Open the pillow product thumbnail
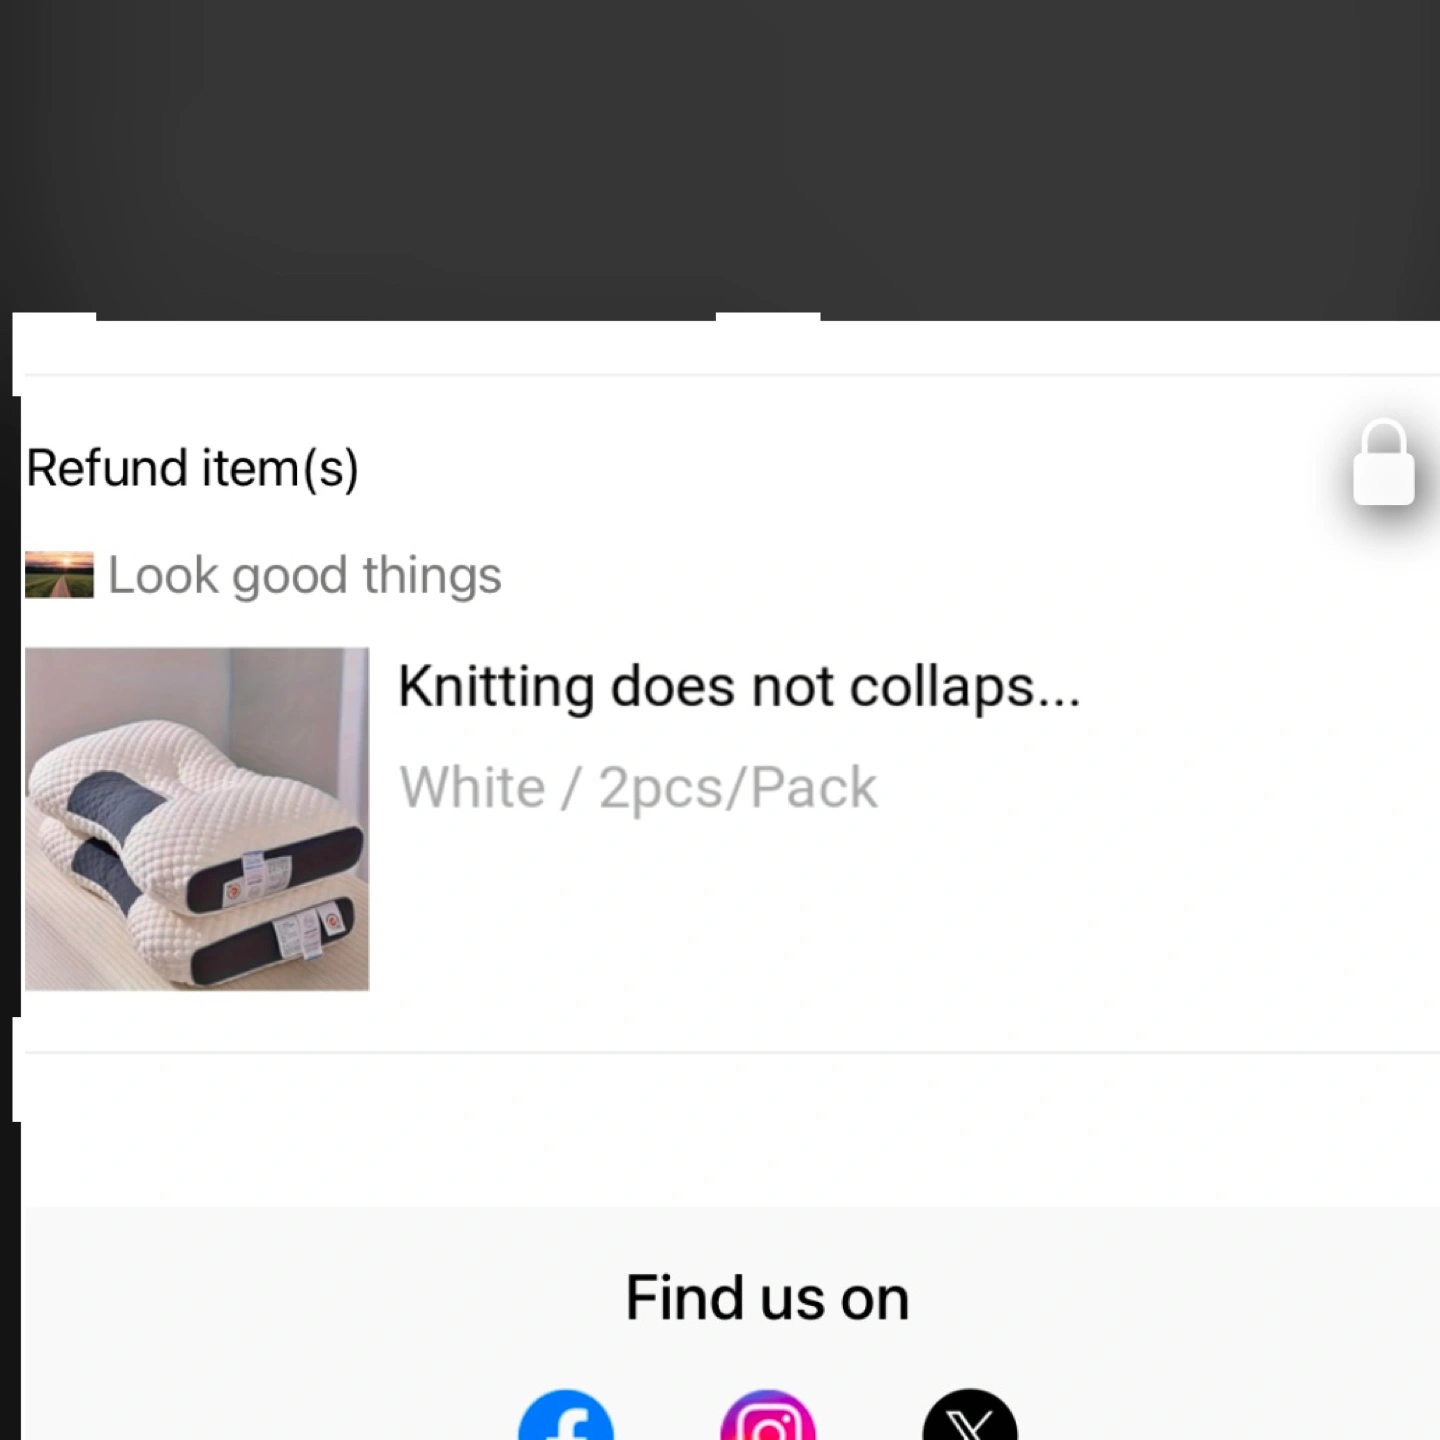 click(197, 819)
